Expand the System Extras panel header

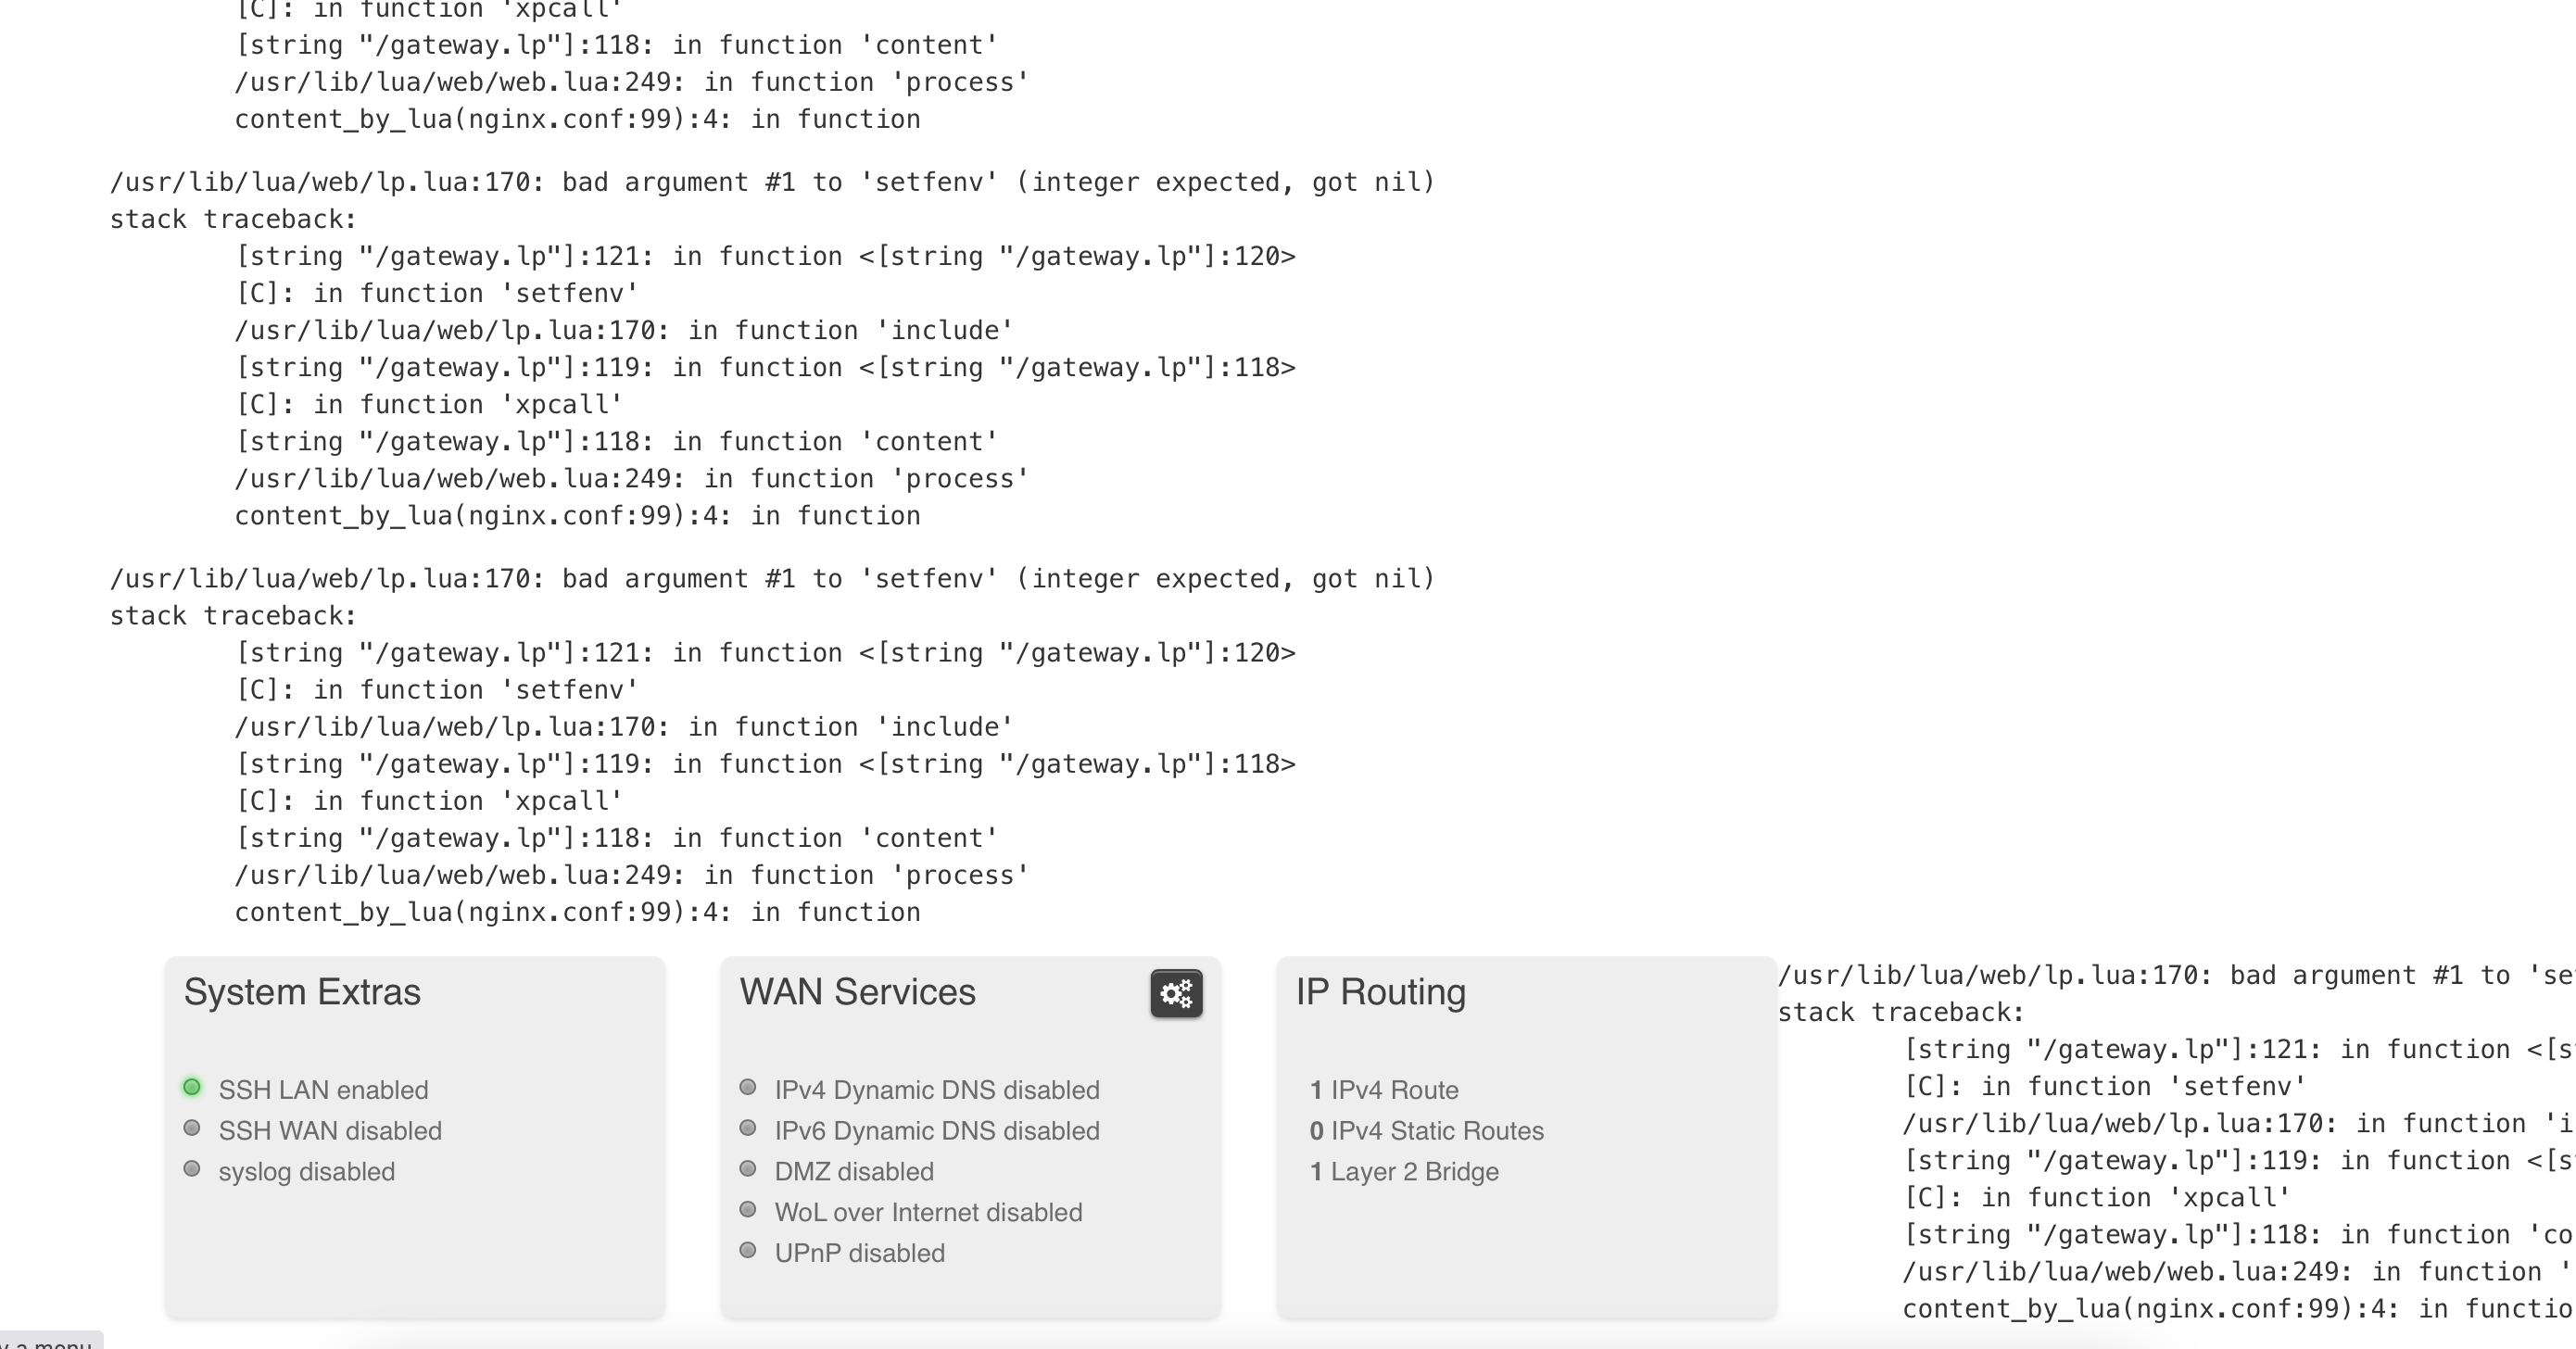point(301,992)
